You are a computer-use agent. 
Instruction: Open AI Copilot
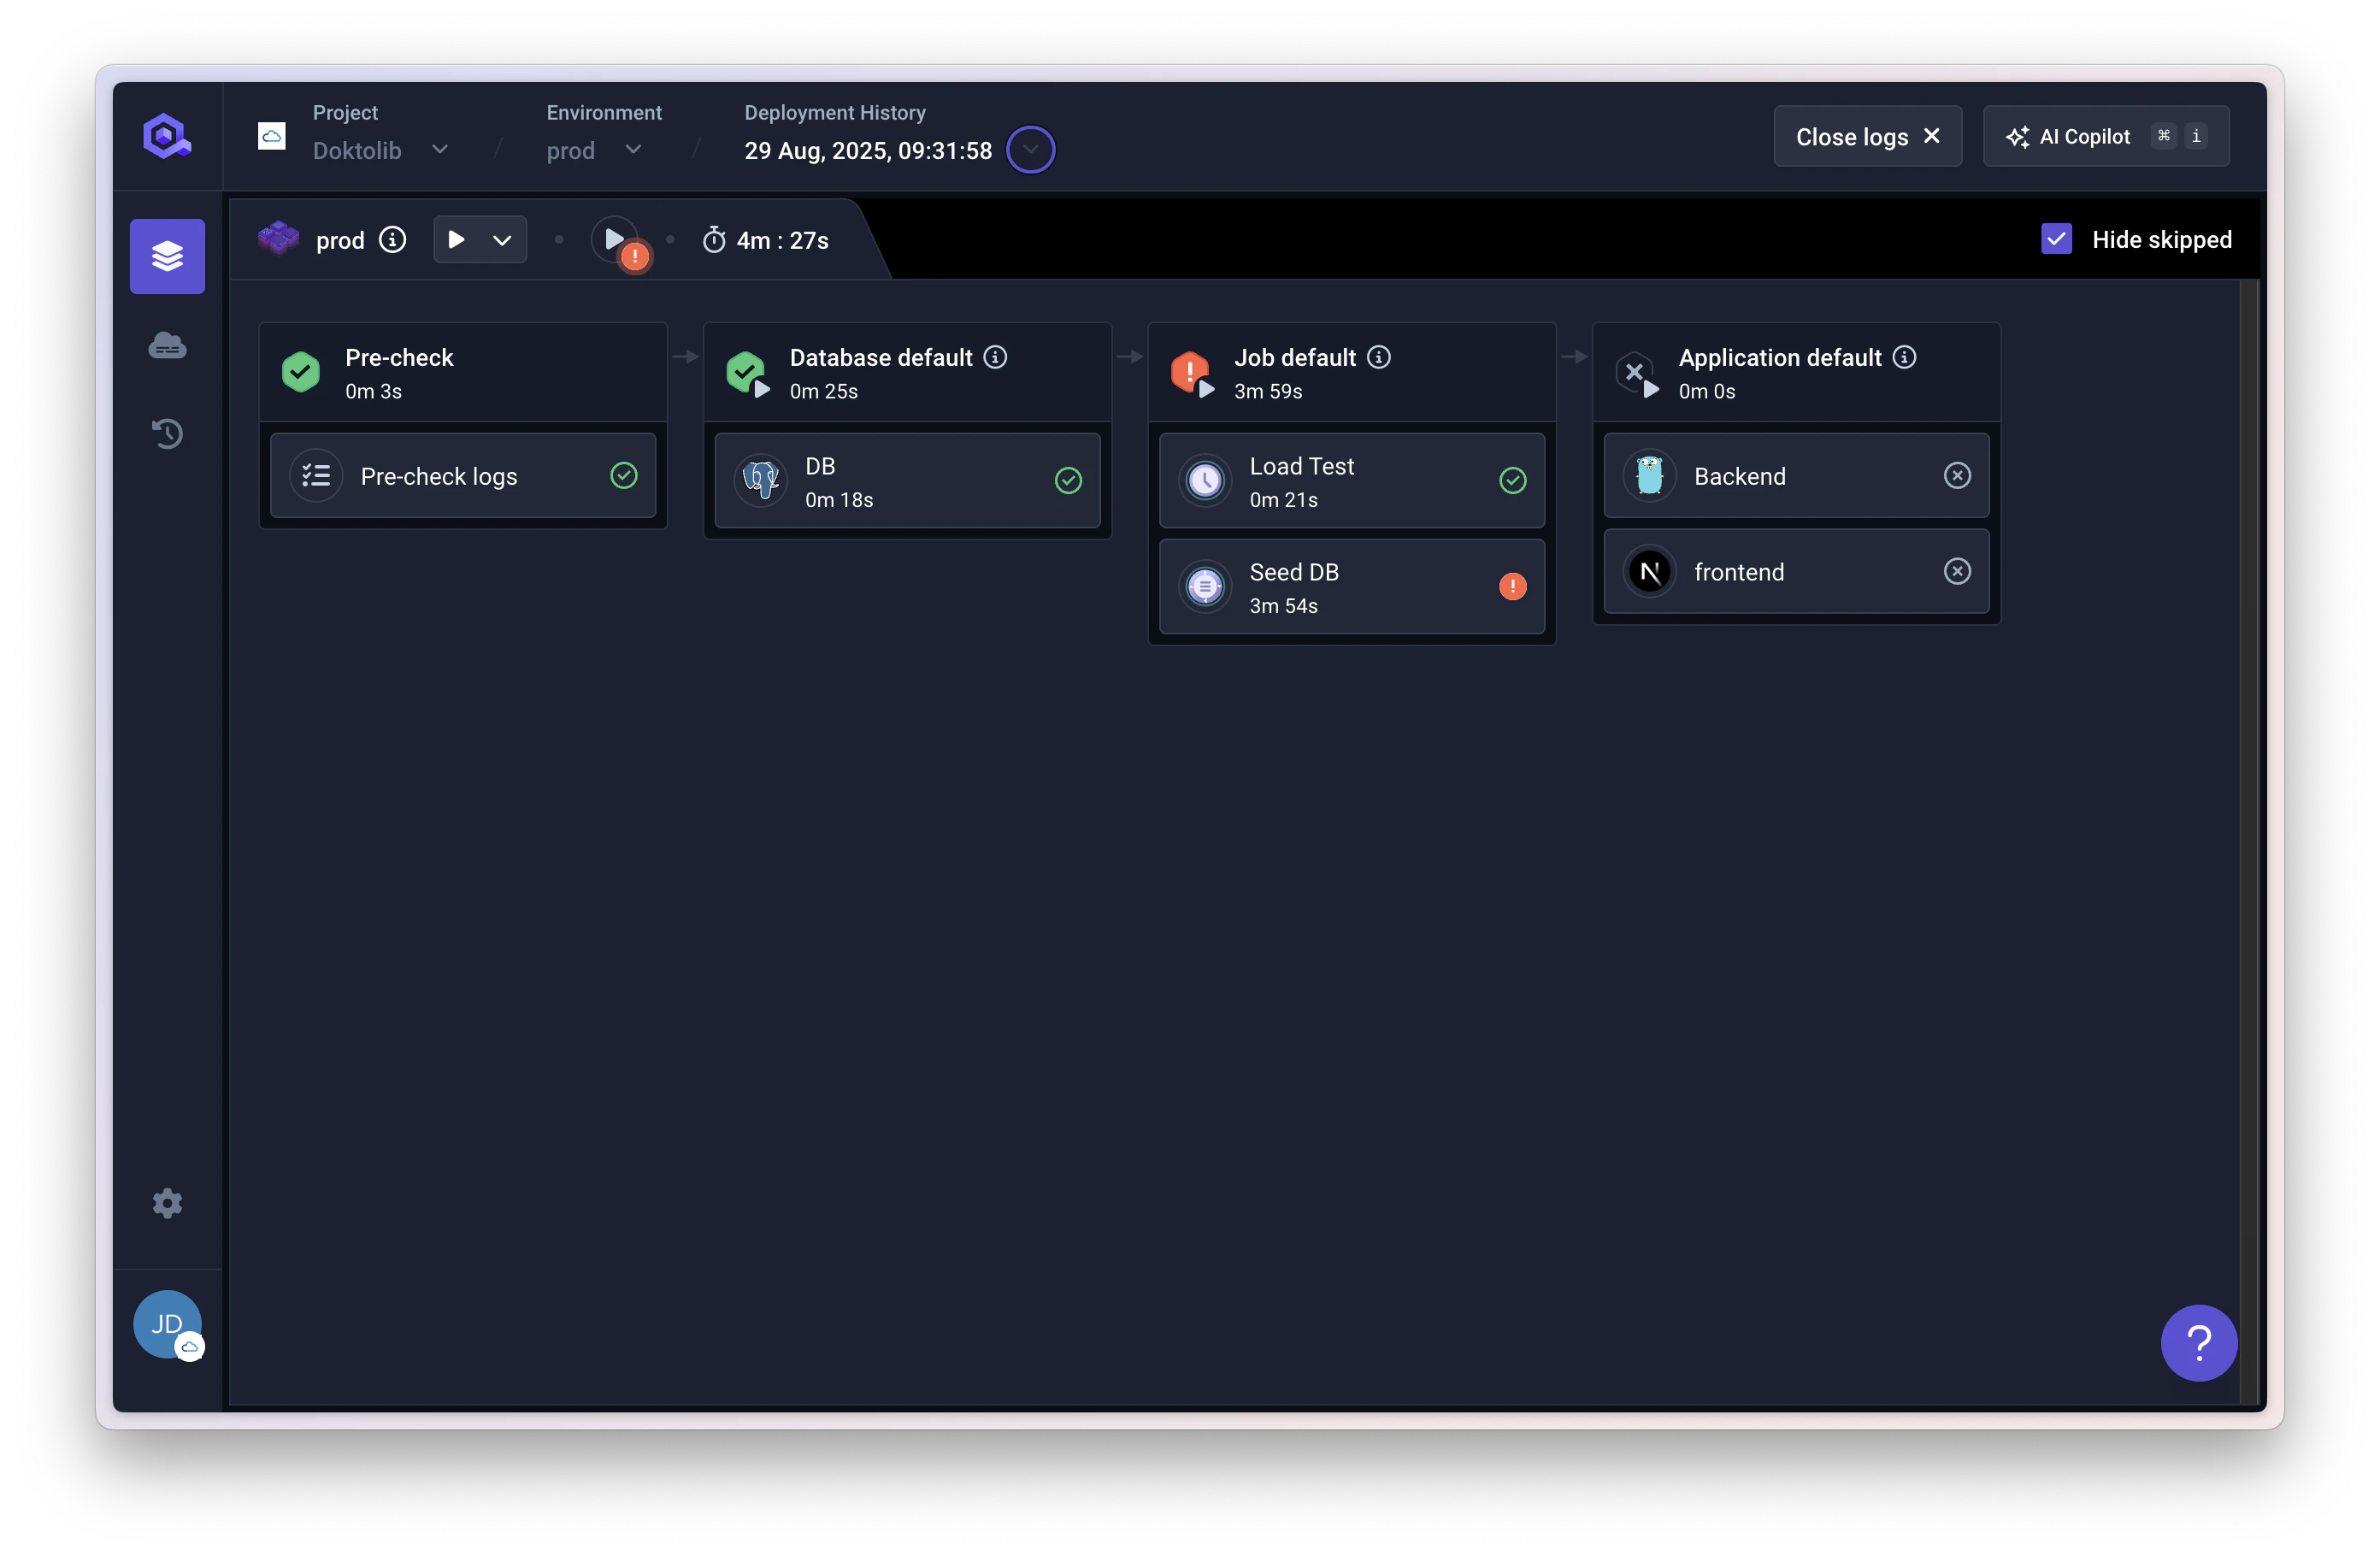2105,137
